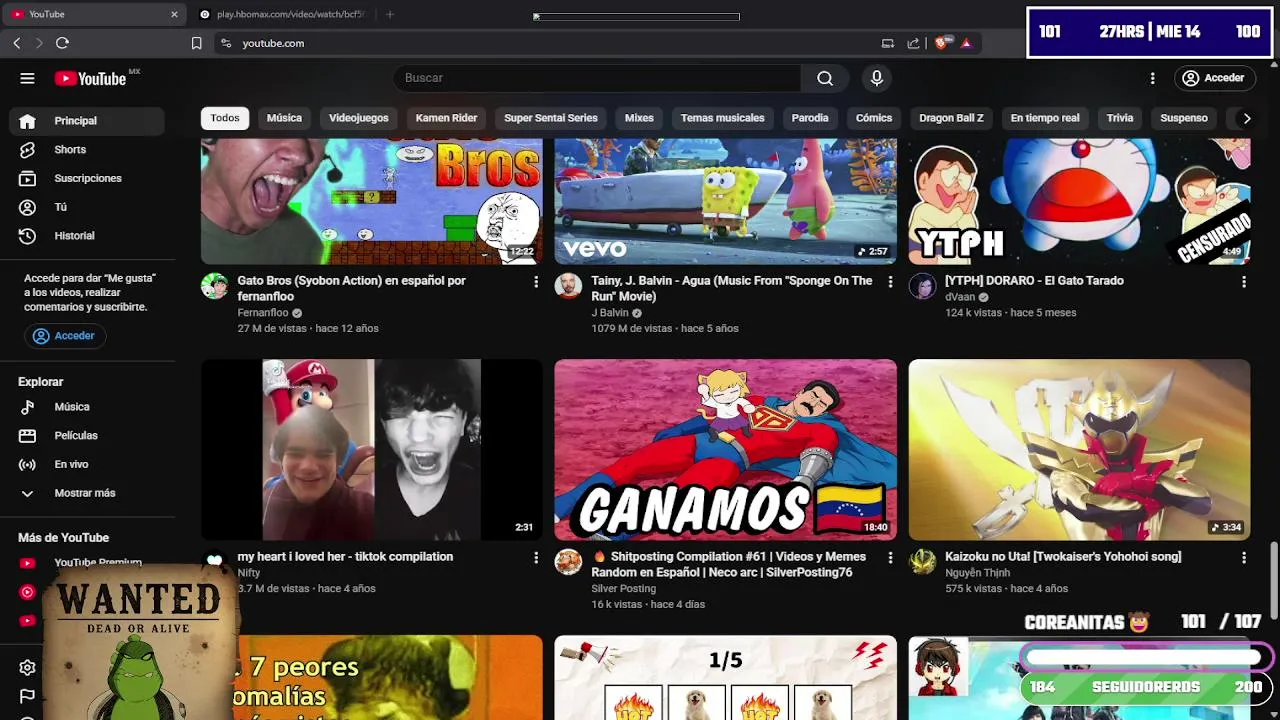Select the Dragon Ball Z filter chip
Image resolution: width=1280 pixels, height=720 pixels.
pos(951,118)
